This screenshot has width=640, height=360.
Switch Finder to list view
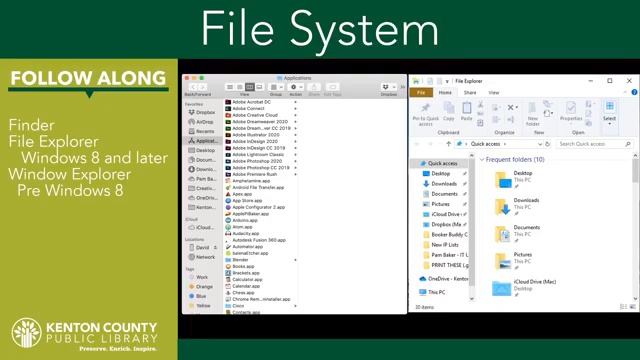pos(240,87)
